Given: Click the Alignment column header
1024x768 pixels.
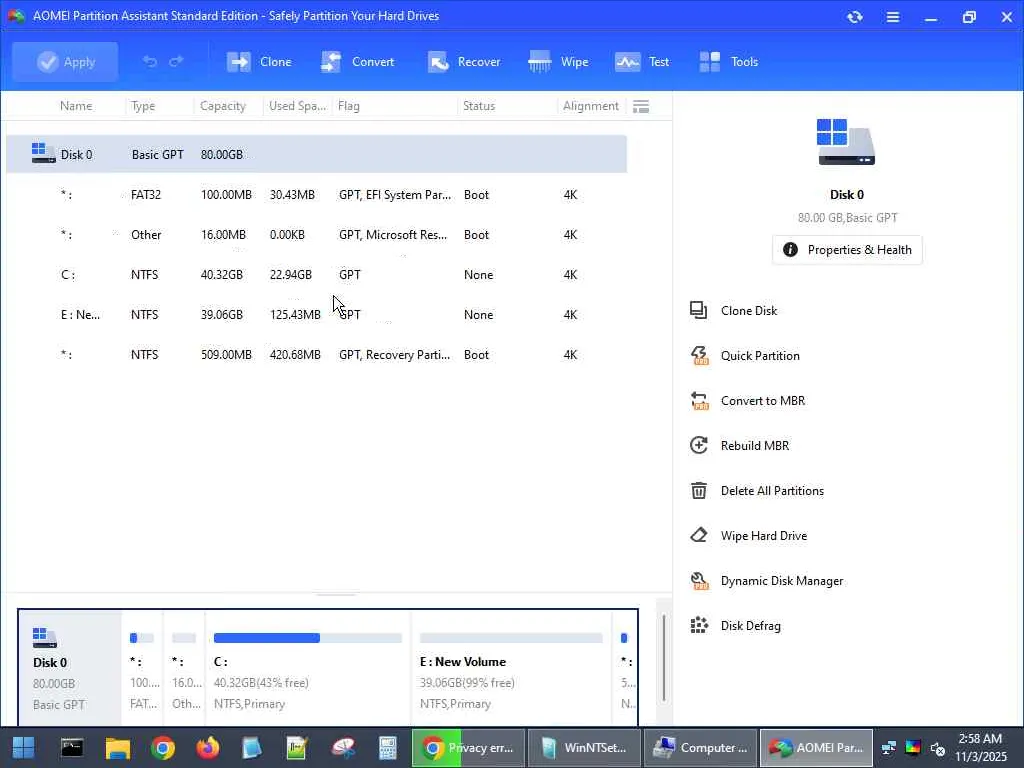Looking at the screenshot, I should pyautogui.click(x=590, y=106).
